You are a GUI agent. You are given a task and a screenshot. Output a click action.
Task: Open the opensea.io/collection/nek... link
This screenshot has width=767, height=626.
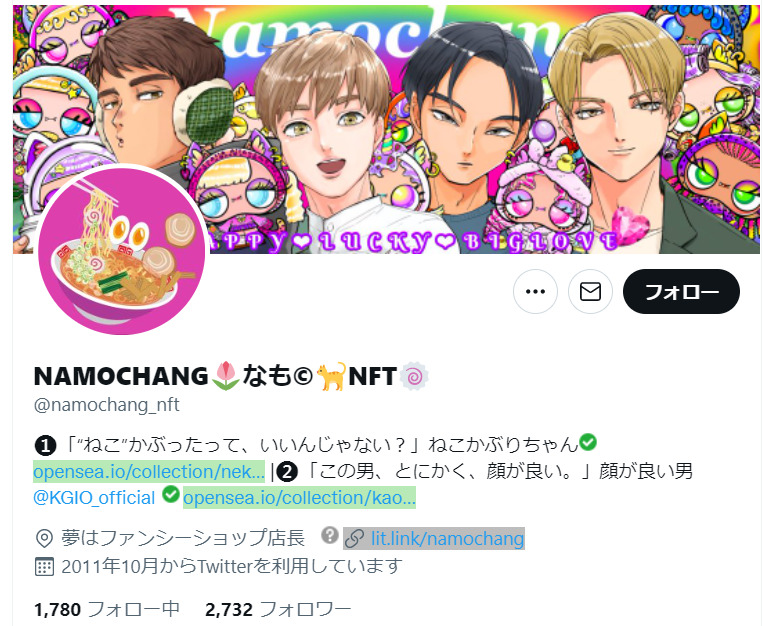(x=149, y=471)
